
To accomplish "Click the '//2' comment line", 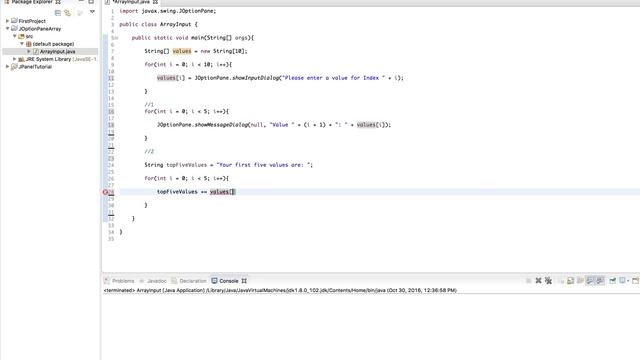I will [x=149, y=151].
